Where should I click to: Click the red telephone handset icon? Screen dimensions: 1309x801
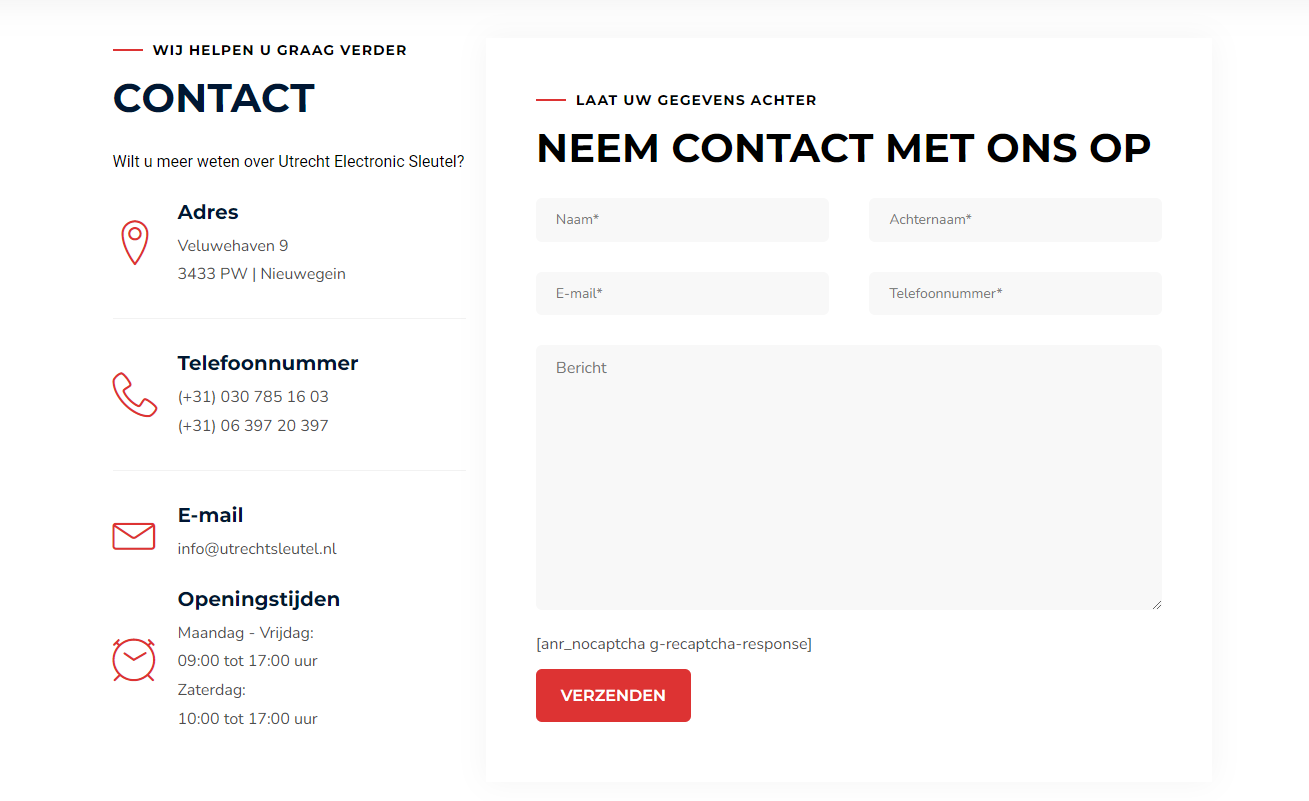(135, 395)
